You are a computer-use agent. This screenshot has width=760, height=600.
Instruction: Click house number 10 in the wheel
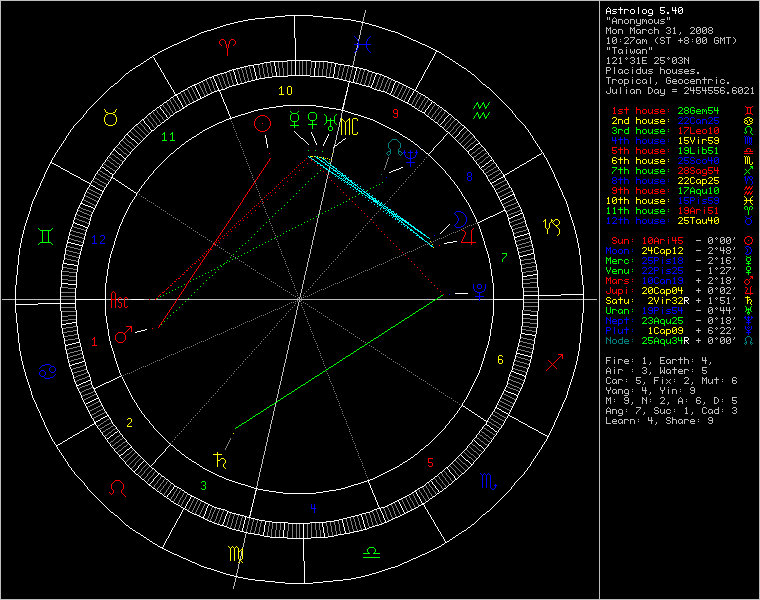[x=285, y=91]
